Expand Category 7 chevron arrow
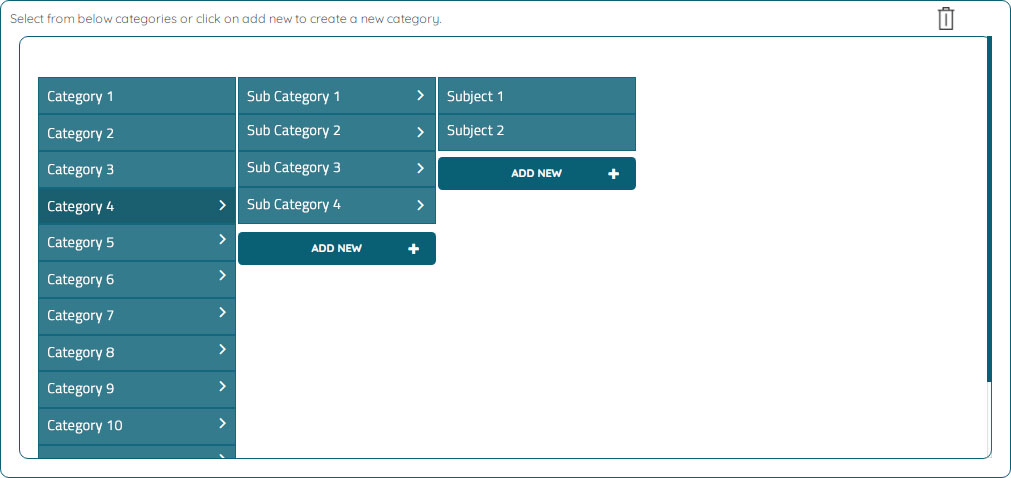Viewport: 1011px width, 478px height. pos(222,312)
